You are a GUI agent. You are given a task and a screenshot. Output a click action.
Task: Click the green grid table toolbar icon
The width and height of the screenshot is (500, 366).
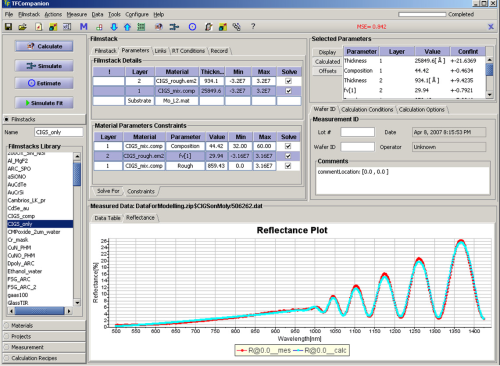[x=141, y=27]
